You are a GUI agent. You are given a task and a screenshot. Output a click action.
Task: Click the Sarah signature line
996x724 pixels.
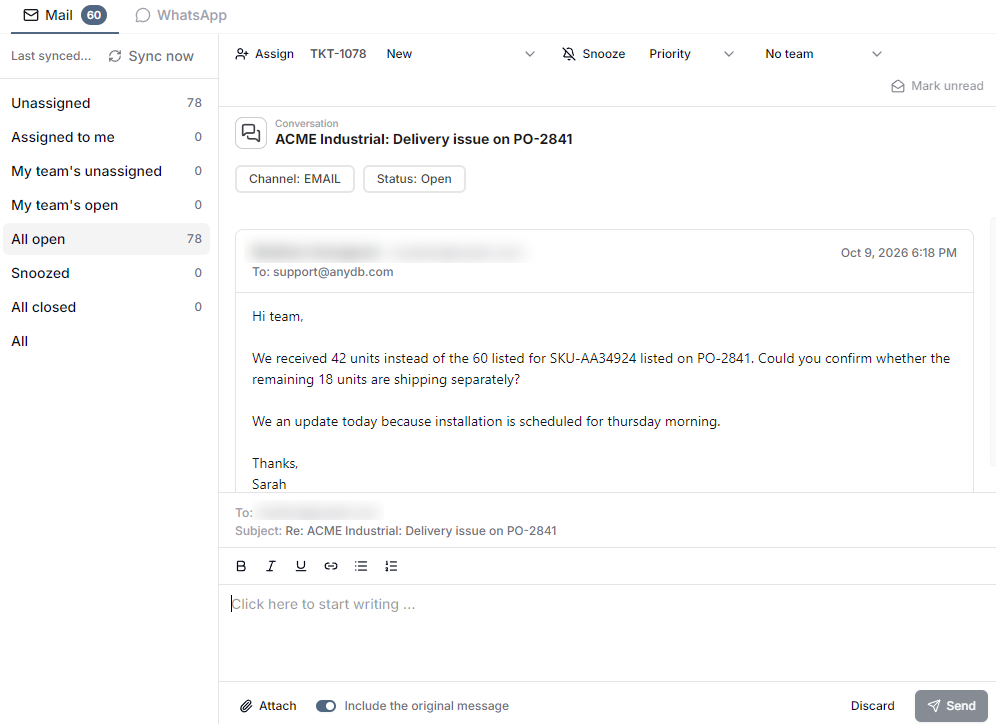tap(269, 485)
